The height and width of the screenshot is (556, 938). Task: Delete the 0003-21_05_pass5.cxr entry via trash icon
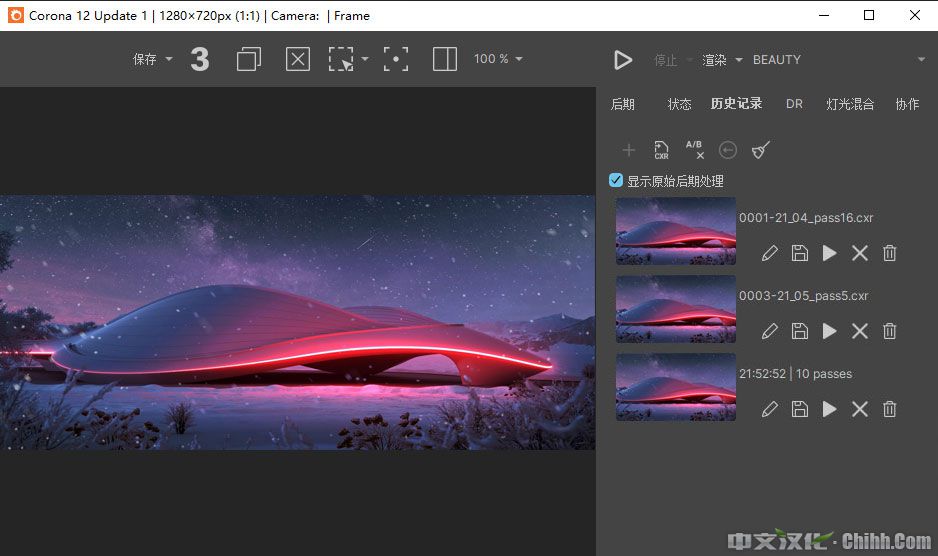(x=889, y=331)
